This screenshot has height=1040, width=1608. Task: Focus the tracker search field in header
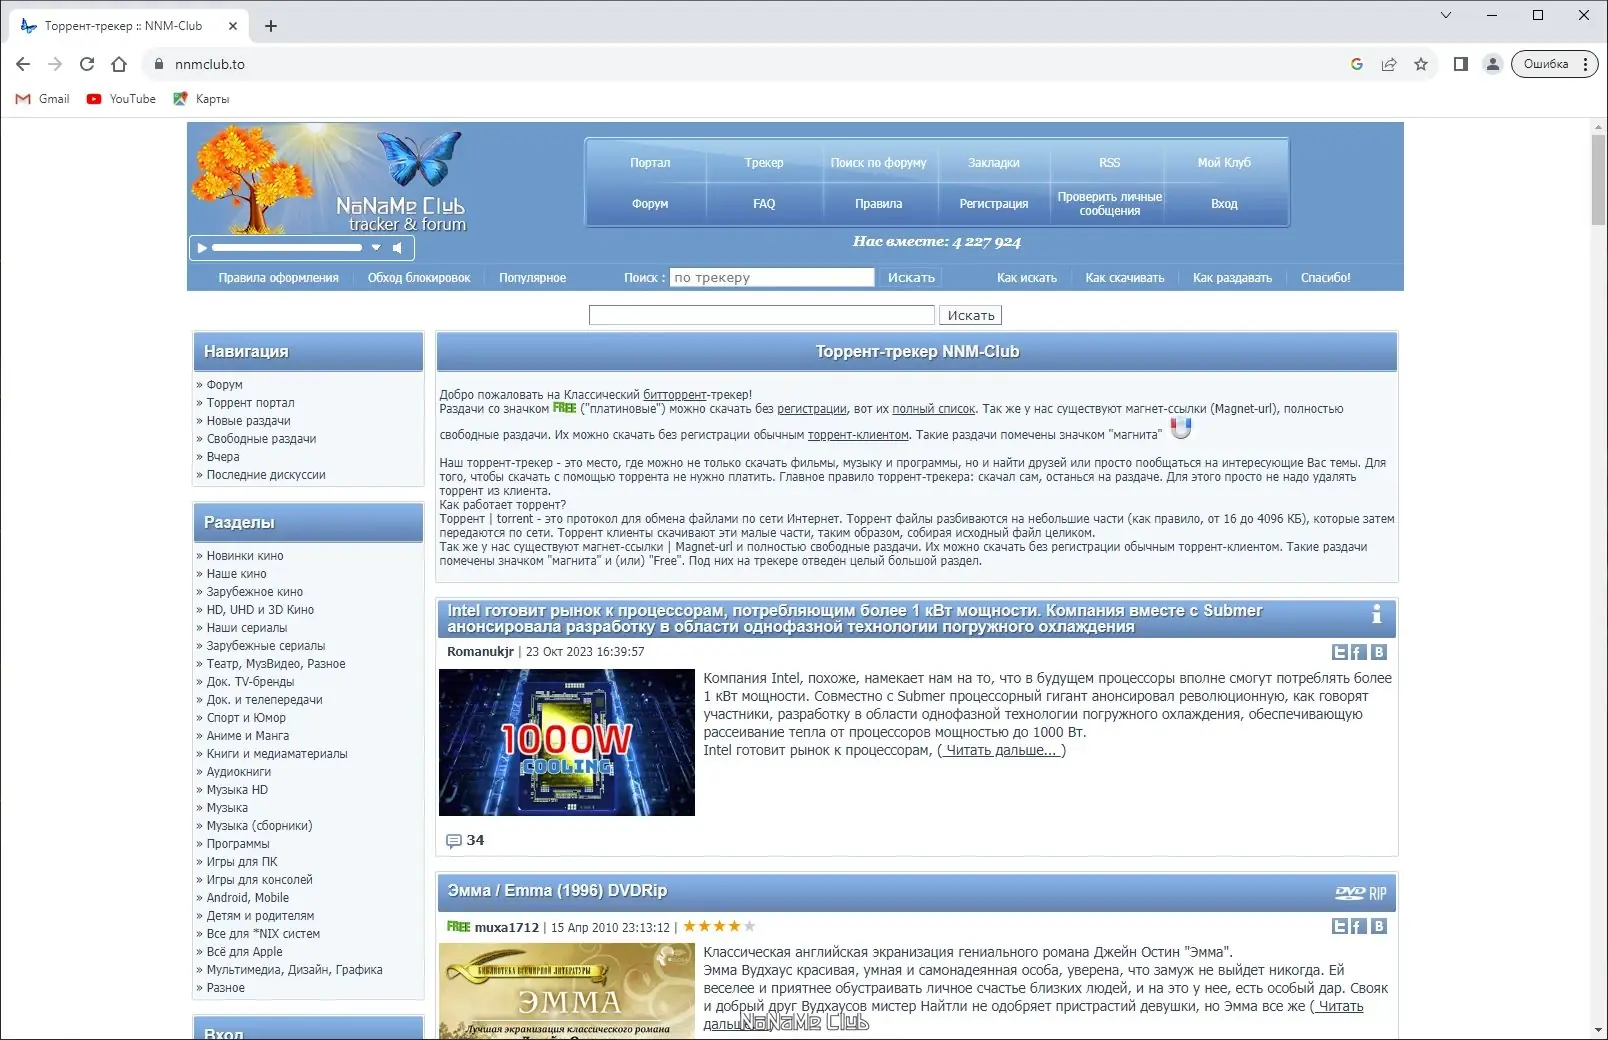point(772,278)
